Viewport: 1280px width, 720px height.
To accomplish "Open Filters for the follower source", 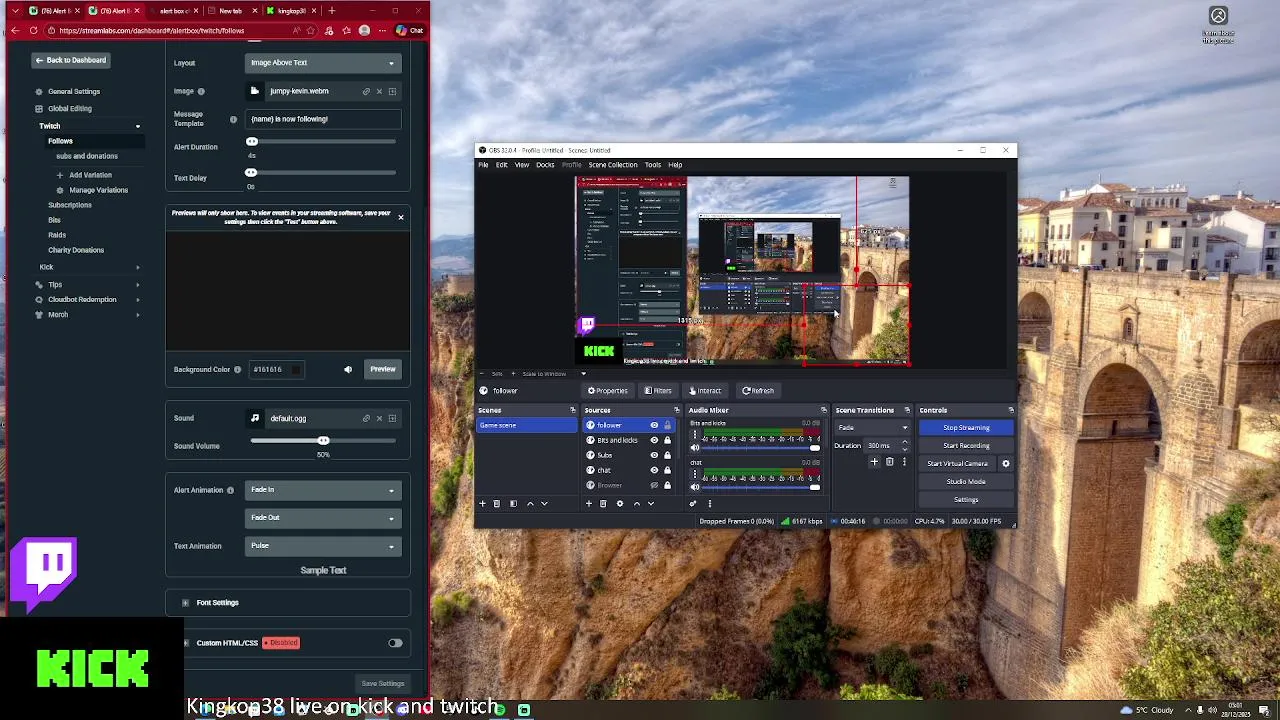I will click(658, 390).
